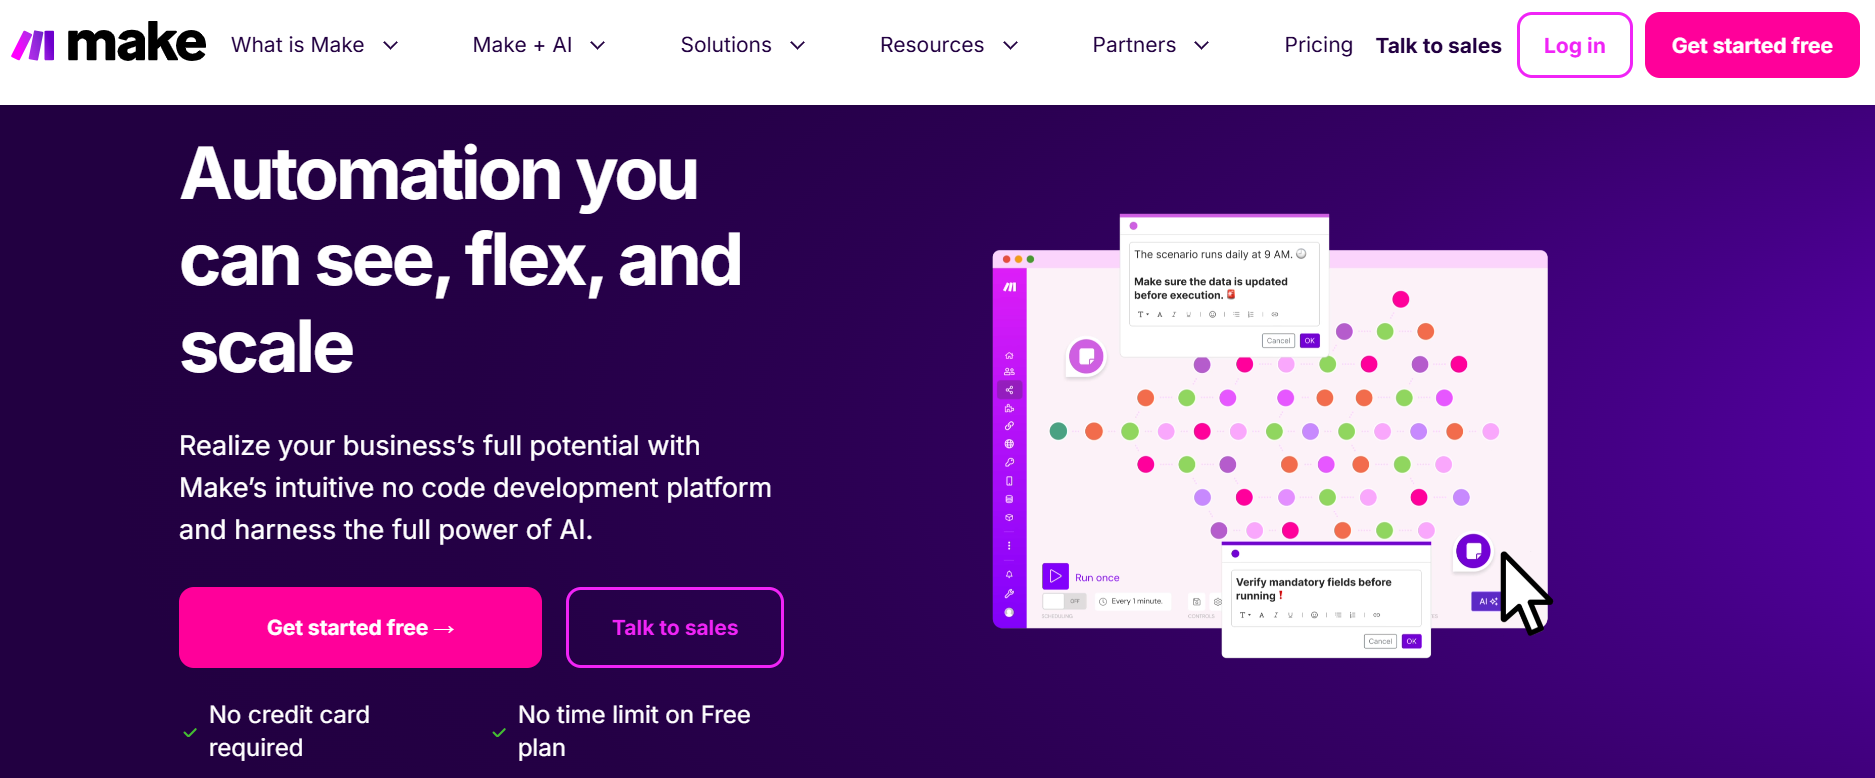The height and width of the screenshot is (778, 1875).
Task: Click Cancel in the Verify mandatory fields note
Action: click(1380, 641)
